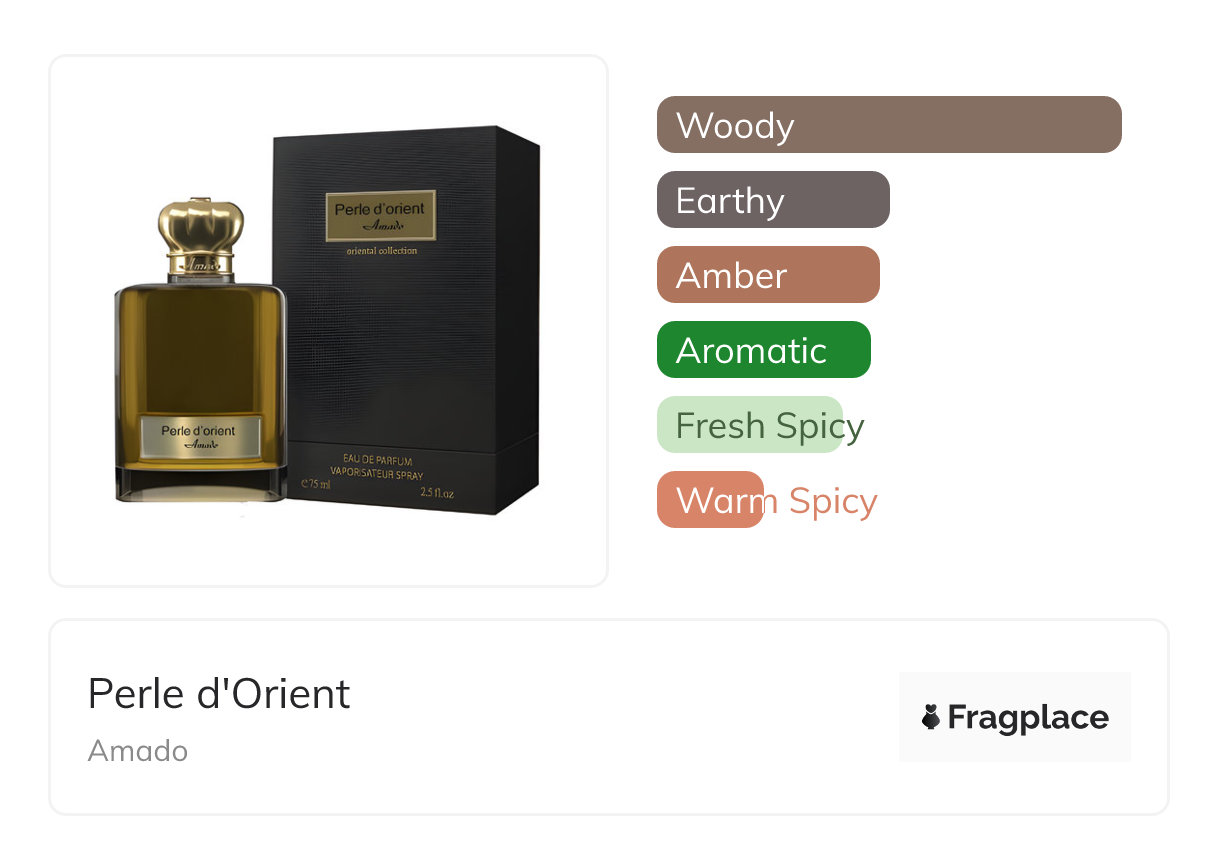This screenshot has width=1218, height=864.
Task: Click the Fragplace perfume bottle logo icon
Action: pyautogui.click(x=931, y=717)
